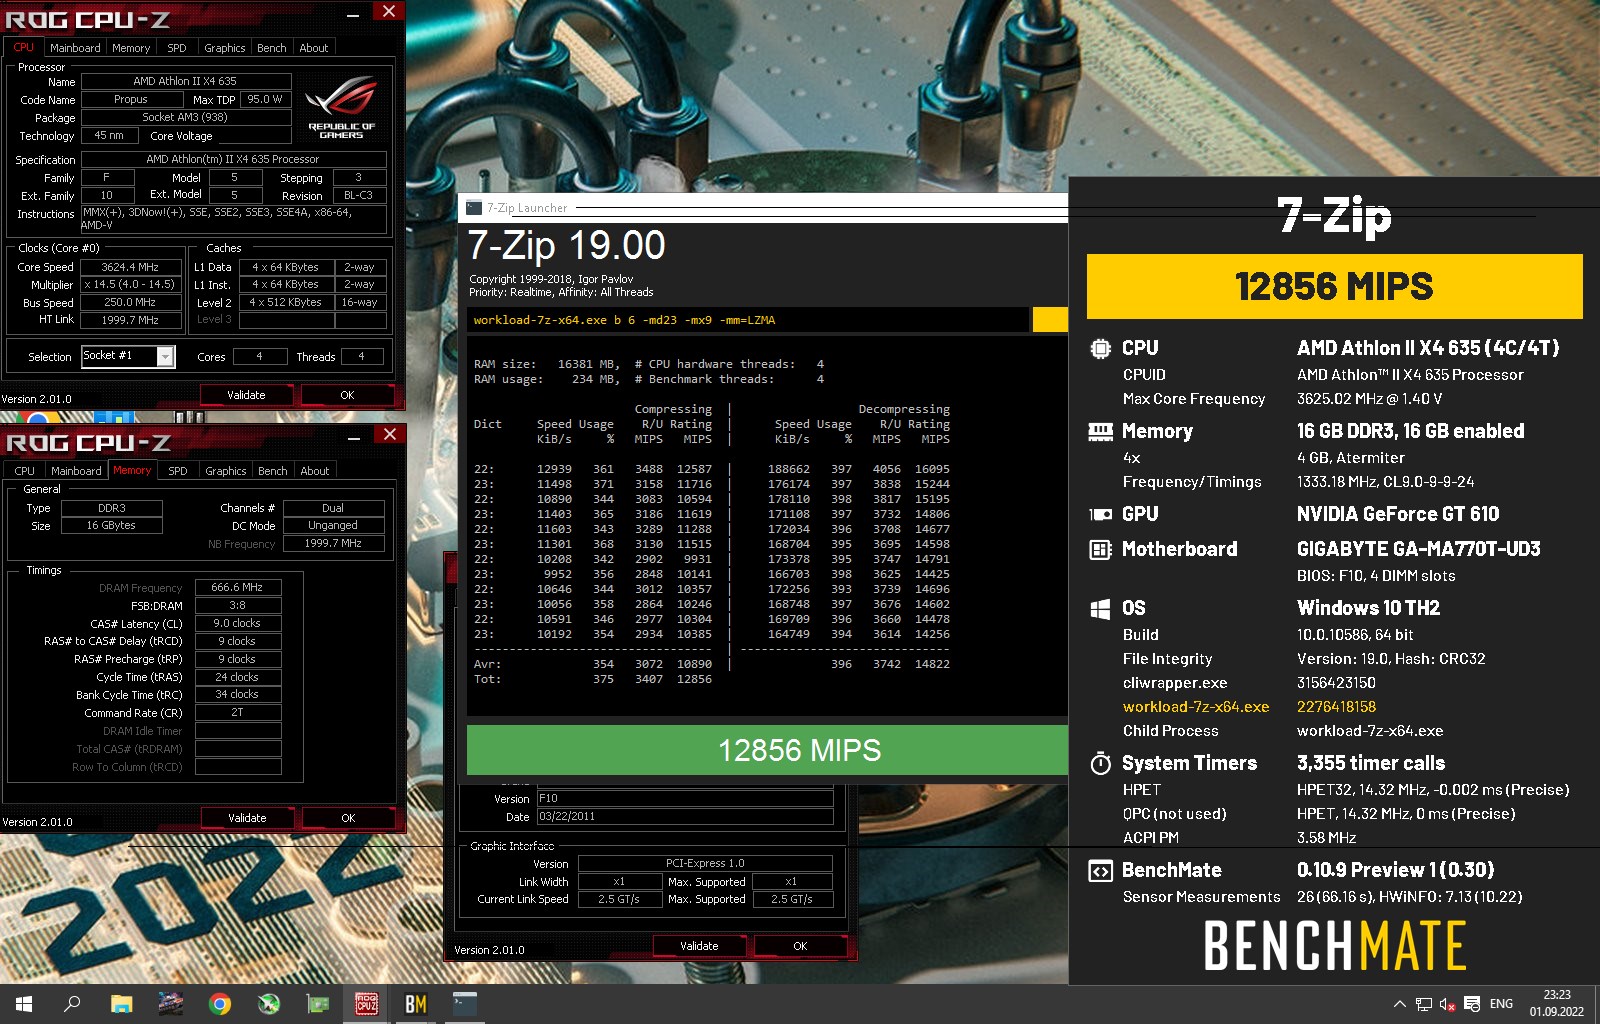Screen dimensions: 1600x1024
Task: Click the yellow block beside the command line
Action: click(1050, 320)
